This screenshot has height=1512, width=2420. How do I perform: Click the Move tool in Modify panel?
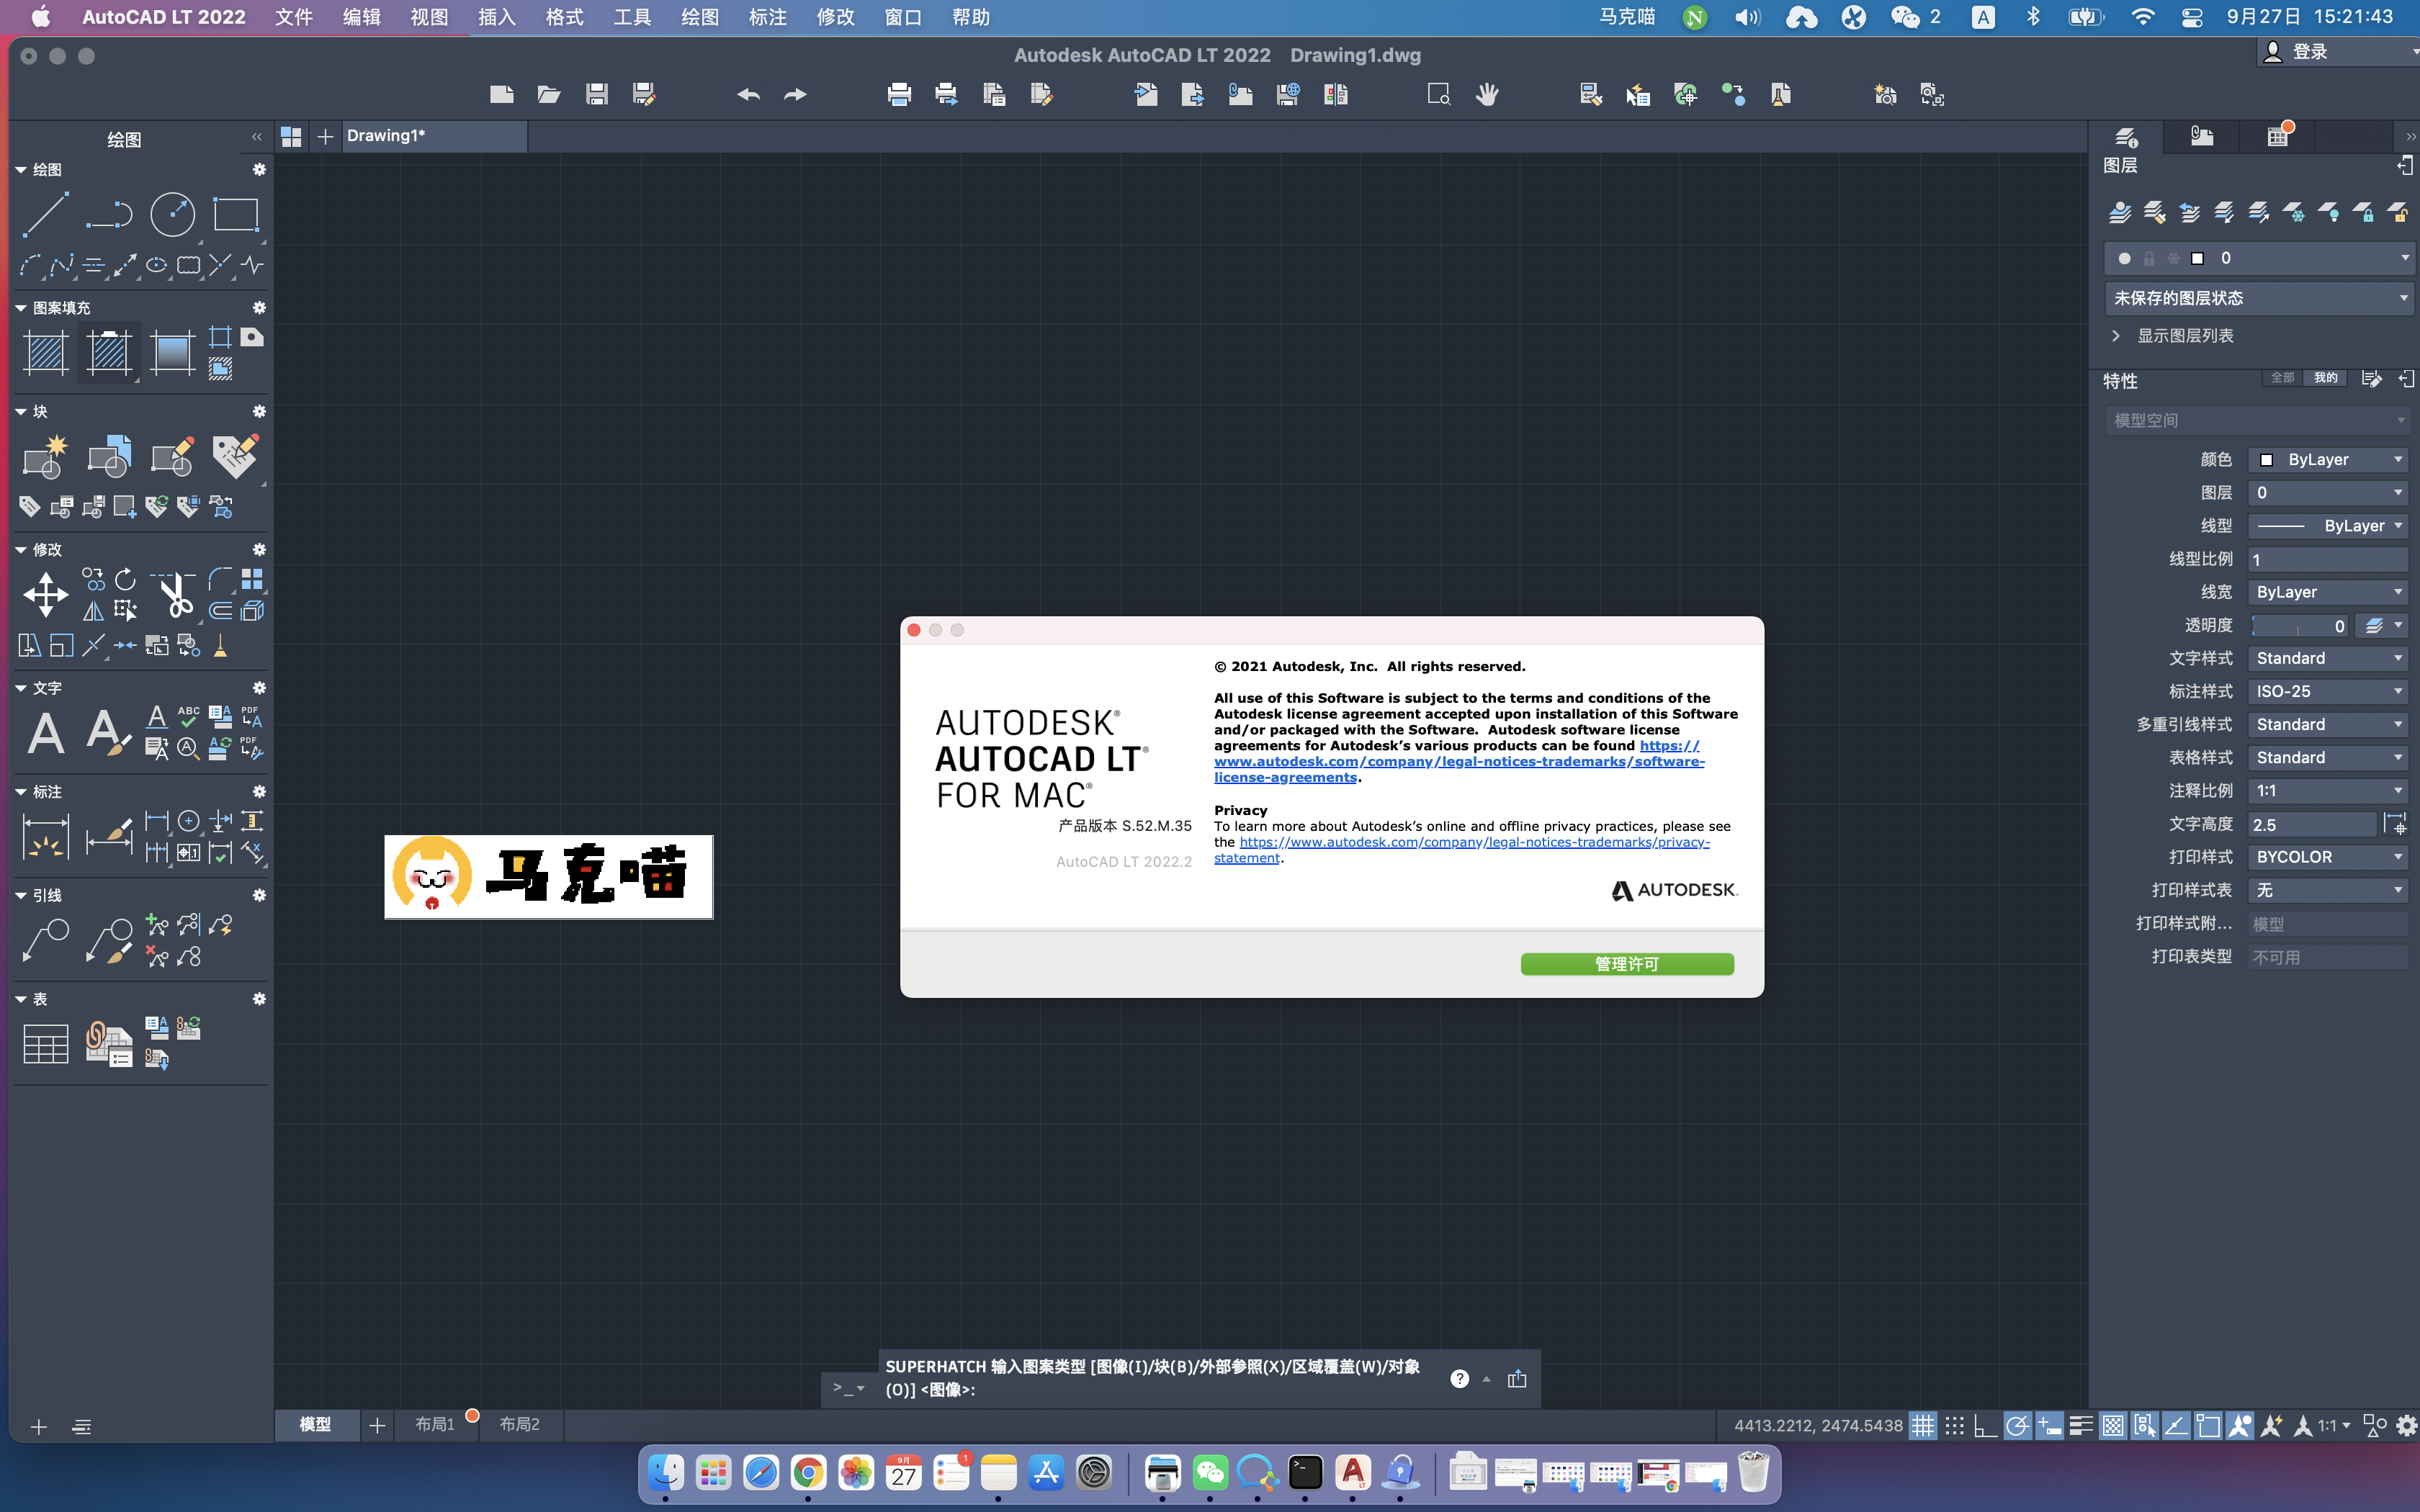click(x=45, y=594)
